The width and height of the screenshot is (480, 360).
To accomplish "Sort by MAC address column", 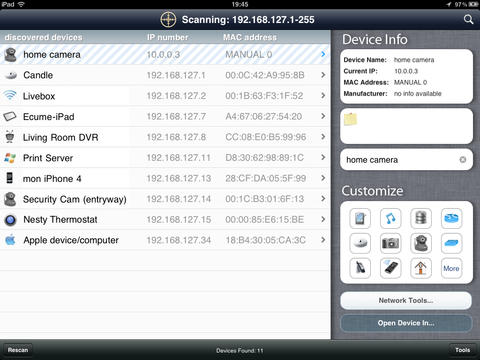I will (x=250, y=37).
